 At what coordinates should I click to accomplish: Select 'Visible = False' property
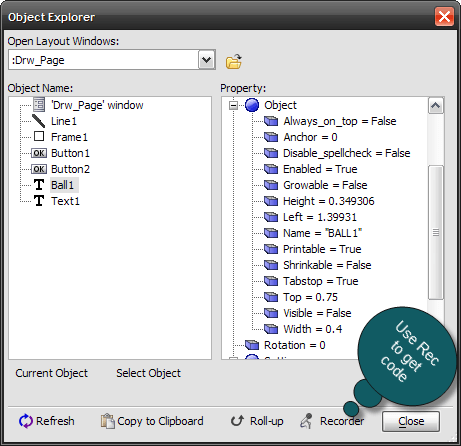tap(317, 313)
